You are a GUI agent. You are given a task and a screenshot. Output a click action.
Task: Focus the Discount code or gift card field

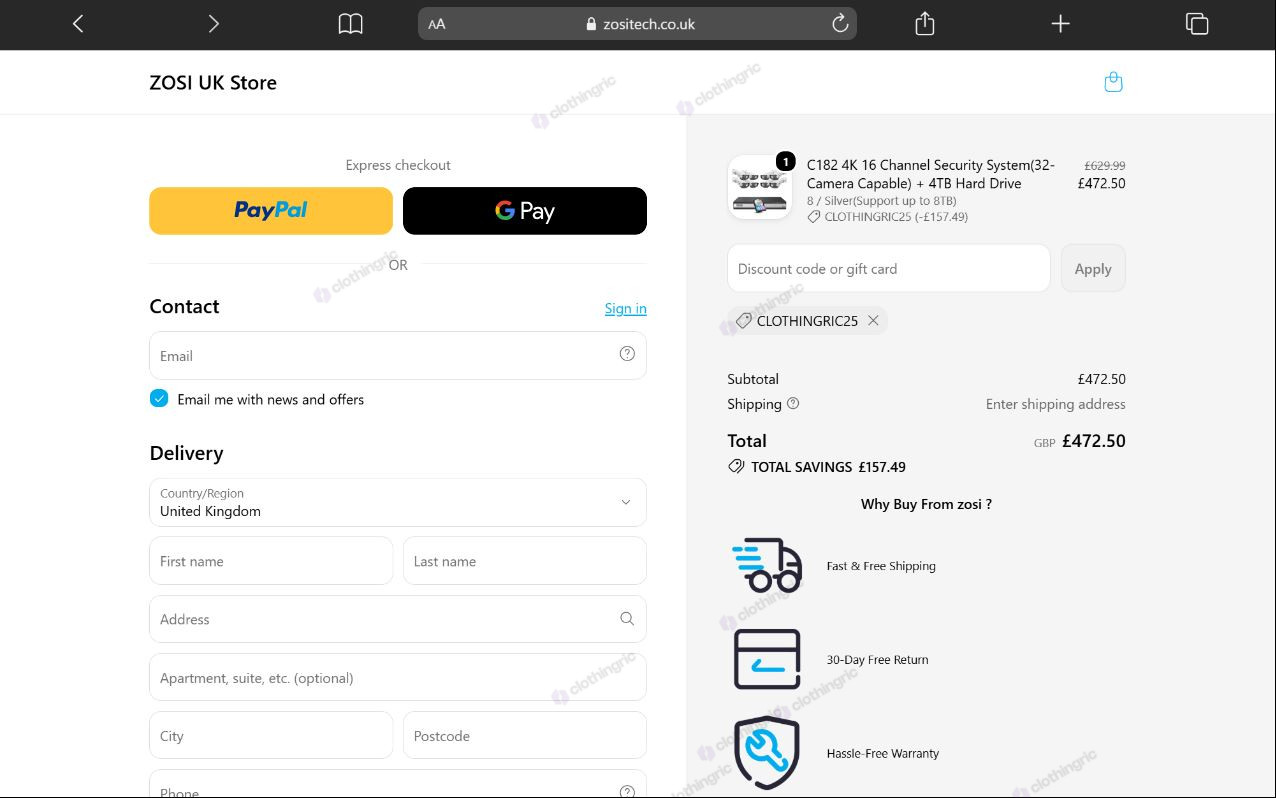coord(889,269)
